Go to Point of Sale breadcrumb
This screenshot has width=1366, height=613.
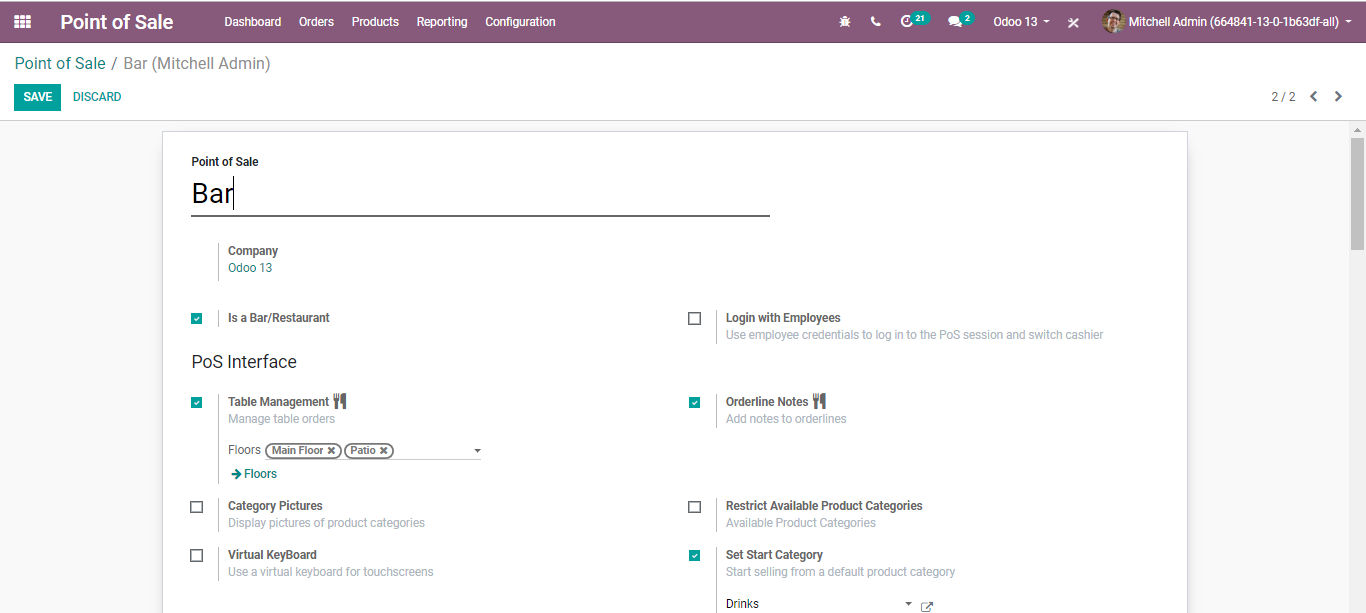pyautogui.click(x=60, y=63)
